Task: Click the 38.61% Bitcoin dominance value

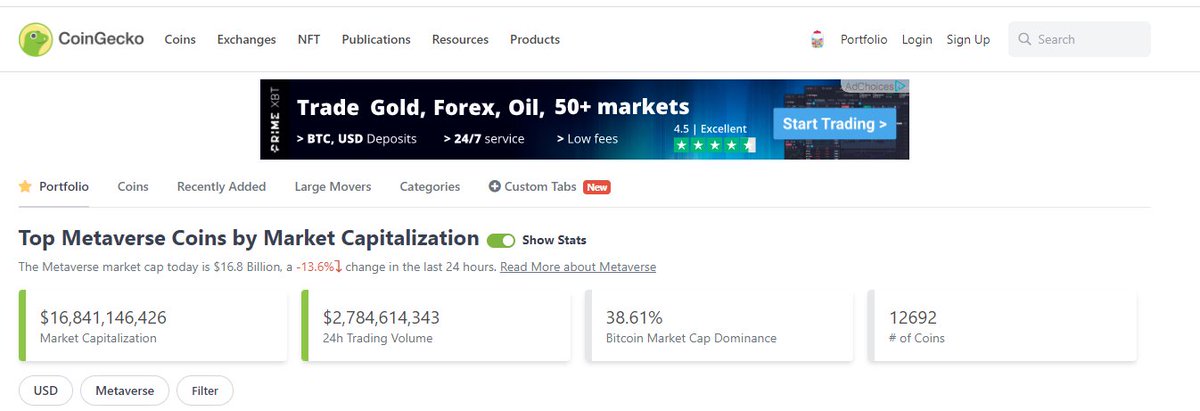Action: point(634,318)
